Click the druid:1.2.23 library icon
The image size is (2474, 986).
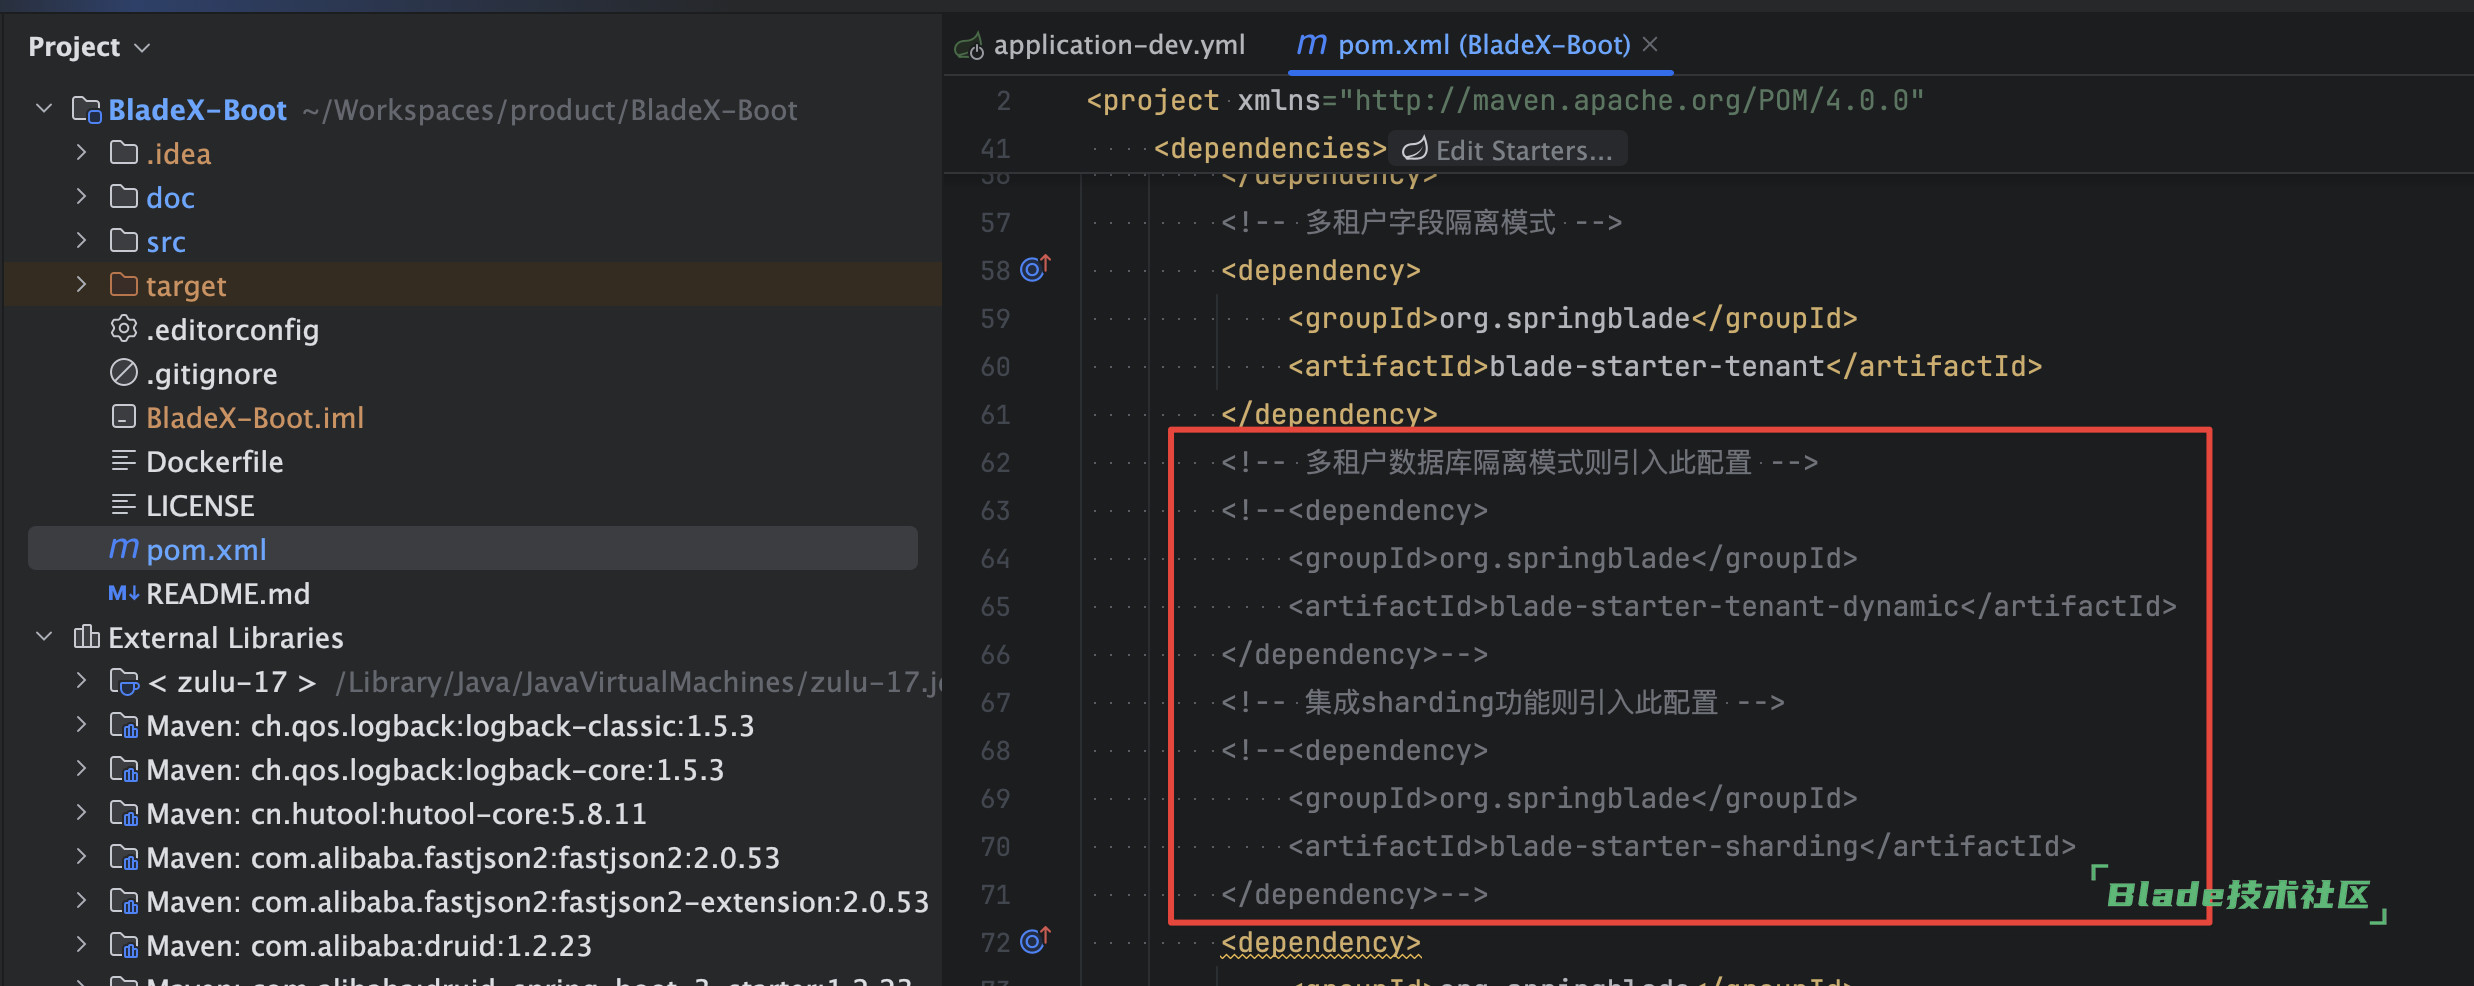[124, 945]
